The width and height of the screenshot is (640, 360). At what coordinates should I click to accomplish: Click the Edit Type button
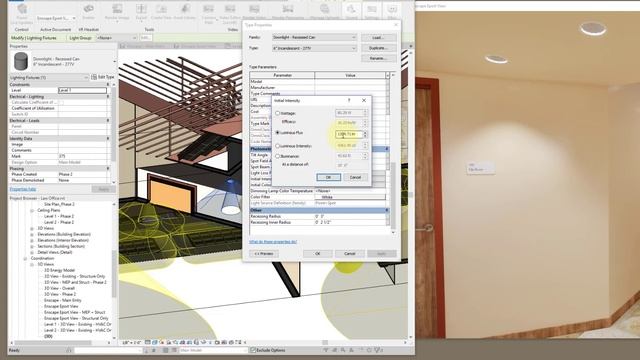pyautogui.click(x=103, y=77)
